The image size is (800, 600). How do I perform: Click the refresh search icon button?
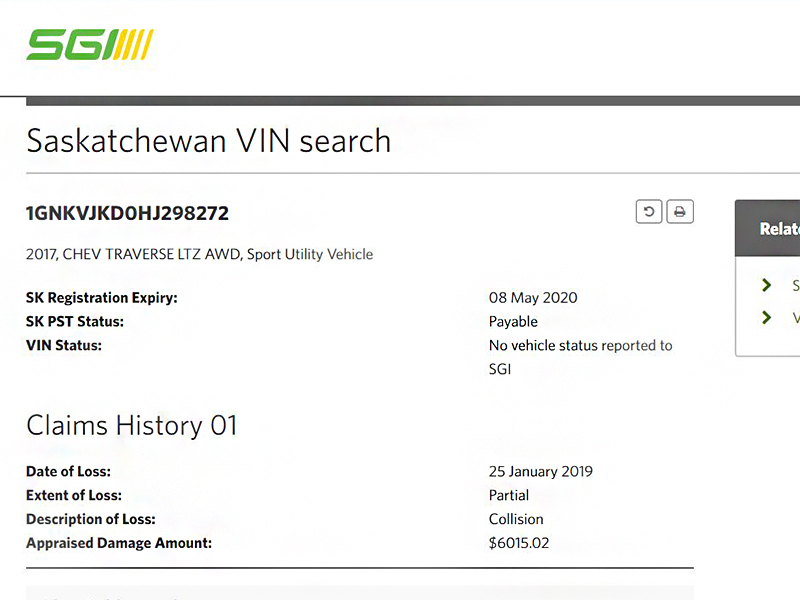click(649, 211)
